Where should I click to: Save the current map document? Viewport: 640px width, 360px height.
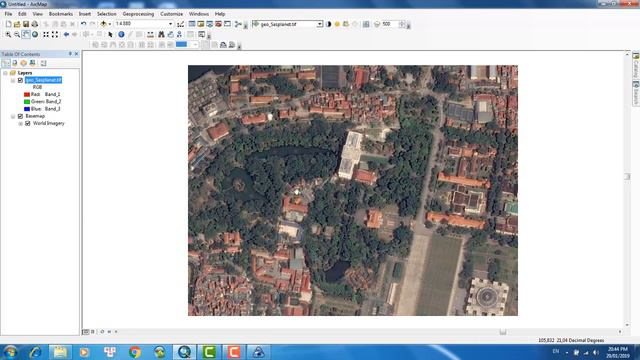tap(26, 24)
